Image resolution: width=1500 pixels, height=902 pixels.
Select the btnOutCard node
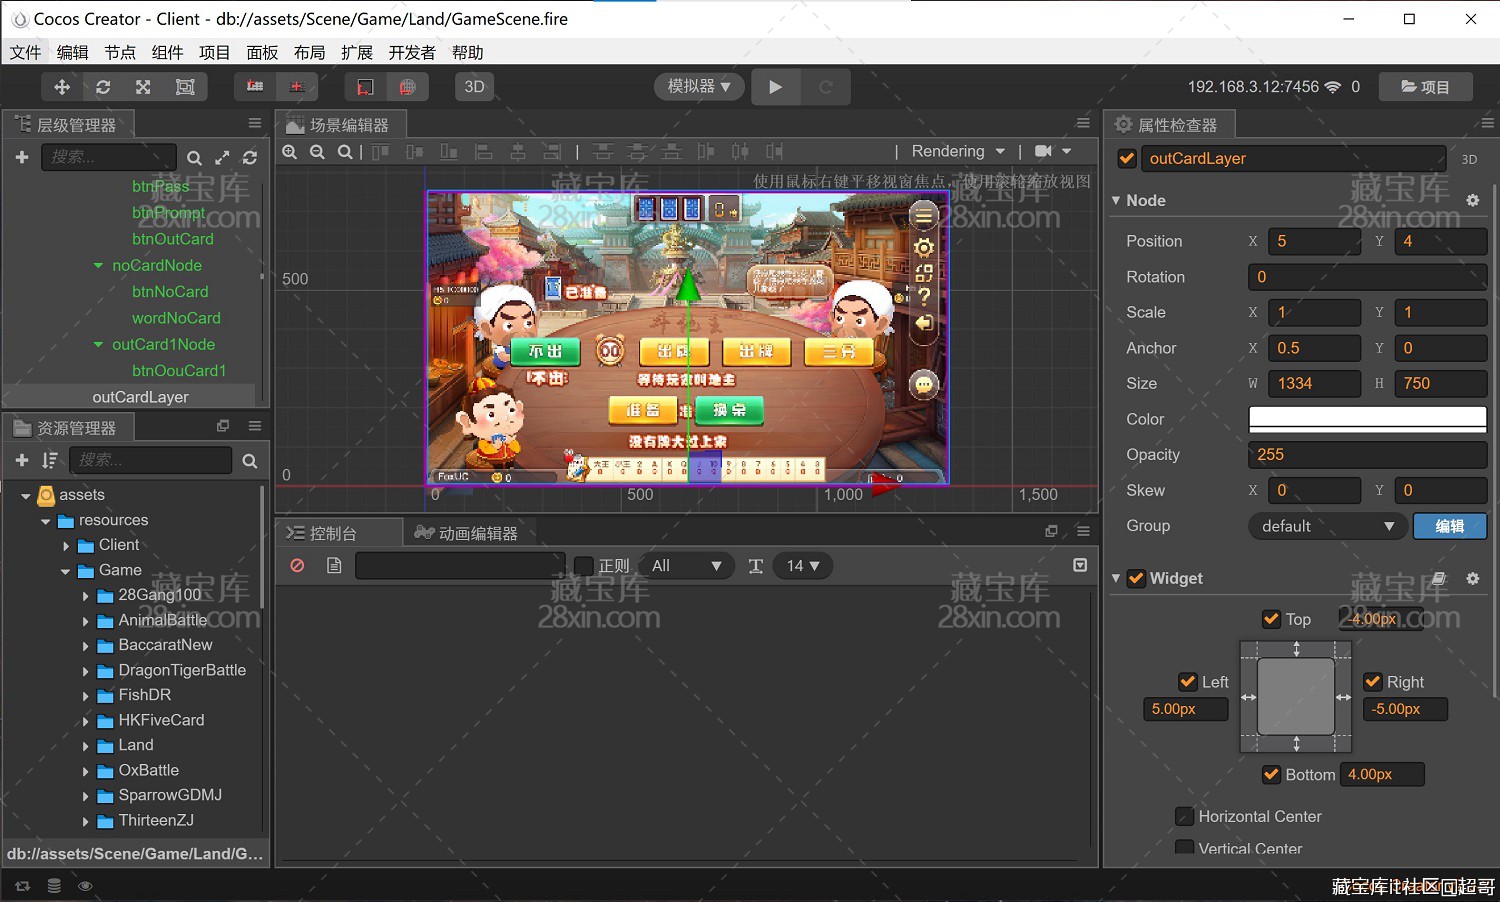173,239
